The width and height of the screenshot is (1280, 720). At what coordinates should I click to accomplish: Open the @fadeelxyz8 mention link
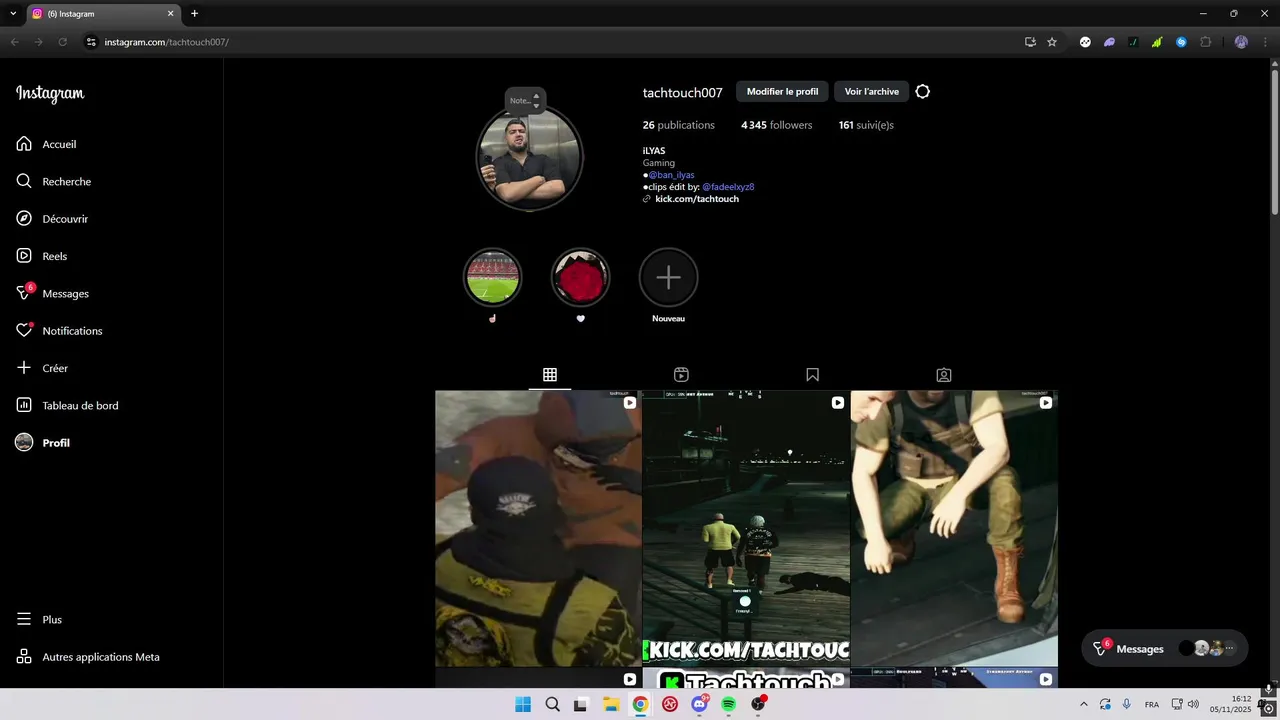pyautogui.click(x=728, y=187)
